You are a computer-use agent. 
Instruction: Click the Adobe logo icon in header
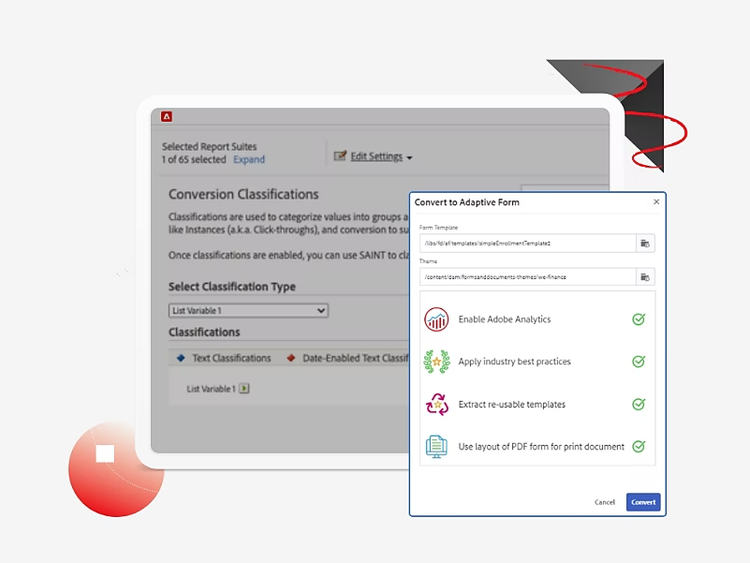(x=167, y=117)
